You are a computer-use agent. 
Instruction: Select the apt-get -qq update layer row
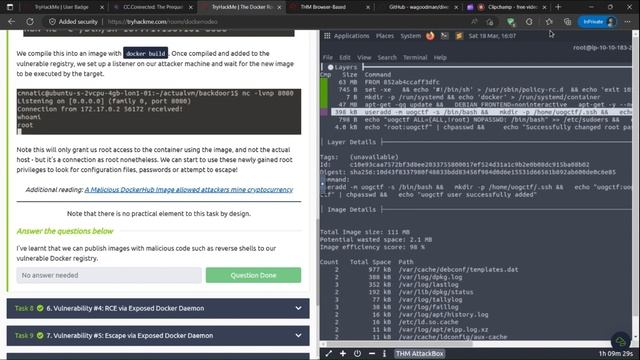click(x=481, y=104)
